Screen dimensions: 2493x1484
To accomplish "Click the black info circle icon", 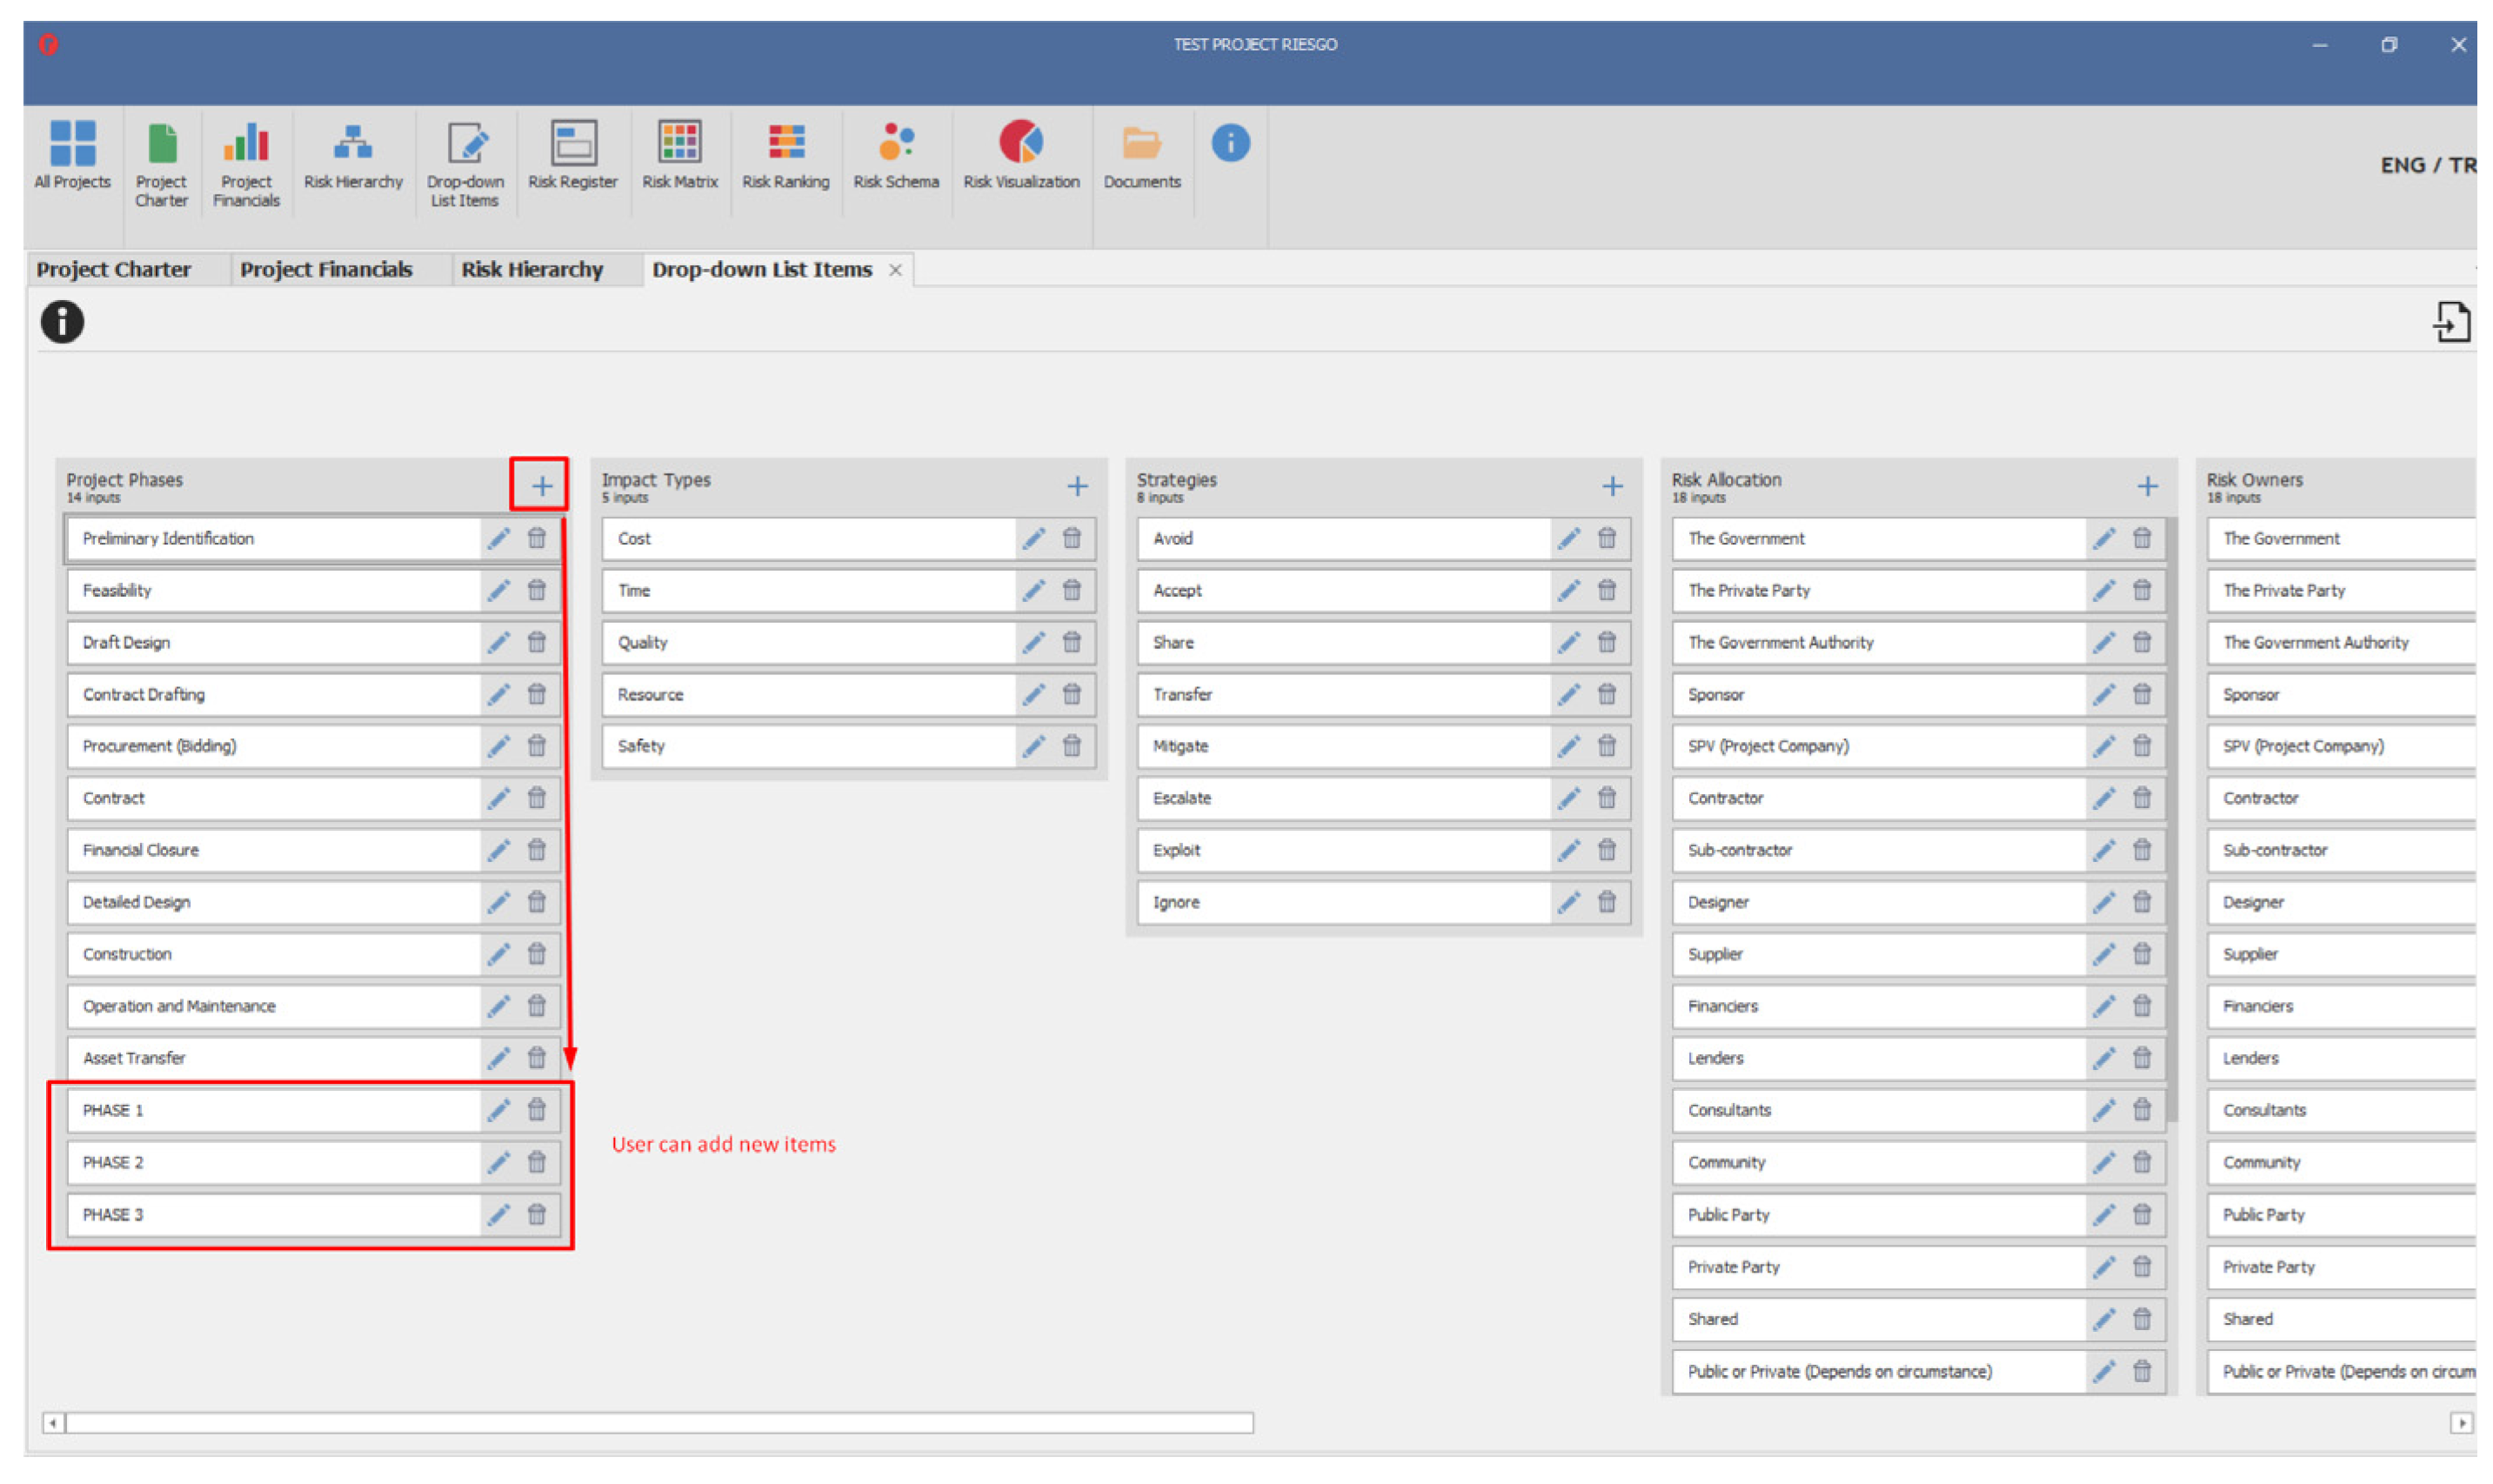I will pyautogui.click(x=62, y=322).
